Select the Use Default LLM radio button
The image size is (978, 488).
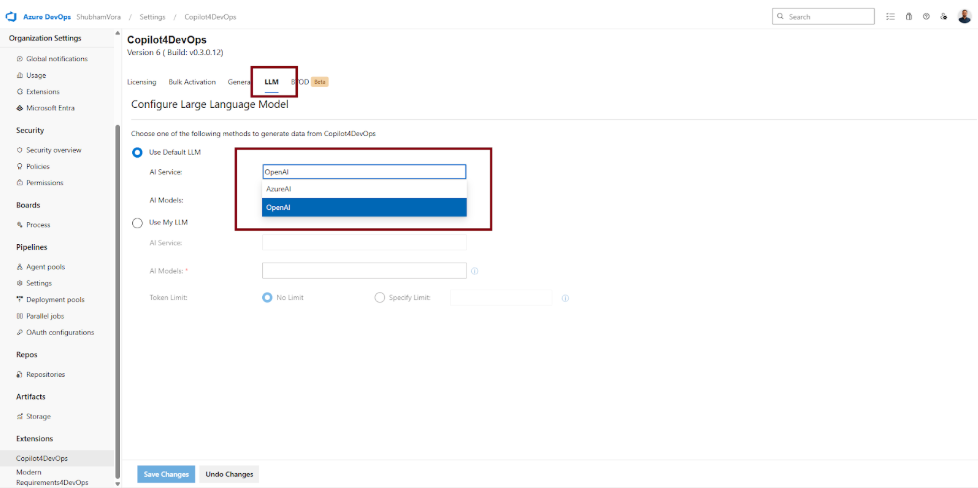click(x=138, y=152)
